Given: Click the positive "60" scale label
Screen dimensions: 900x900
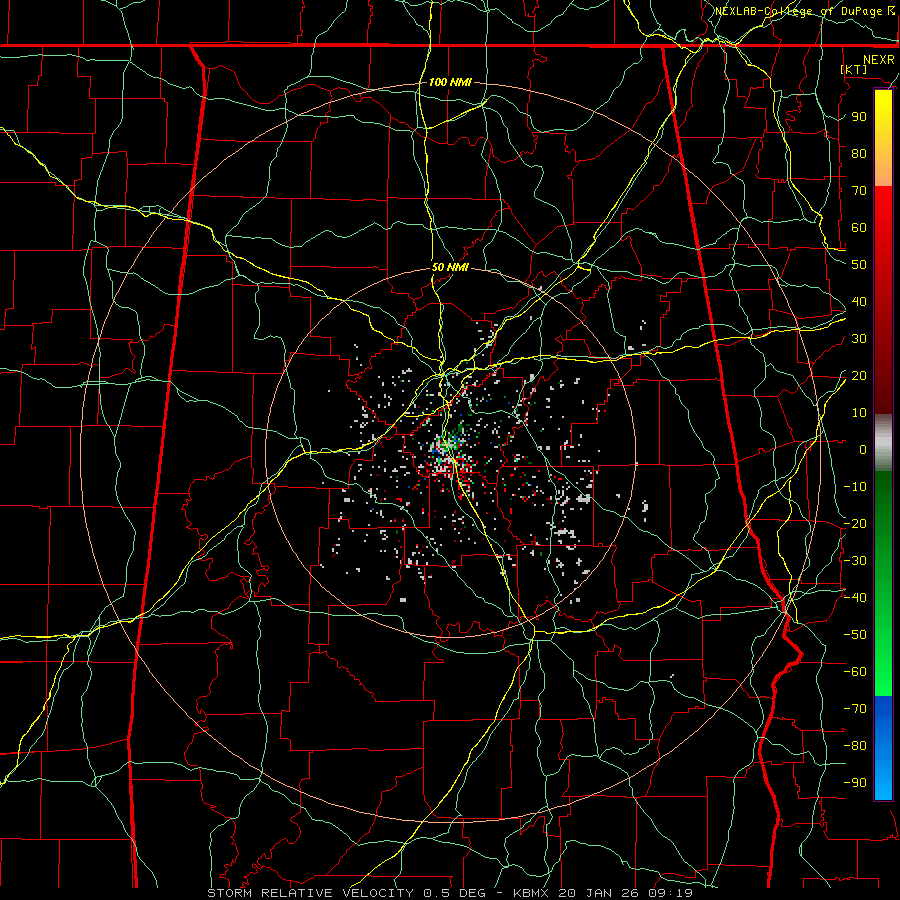Looking at the screenshot, I should click(x=859, y=227).
